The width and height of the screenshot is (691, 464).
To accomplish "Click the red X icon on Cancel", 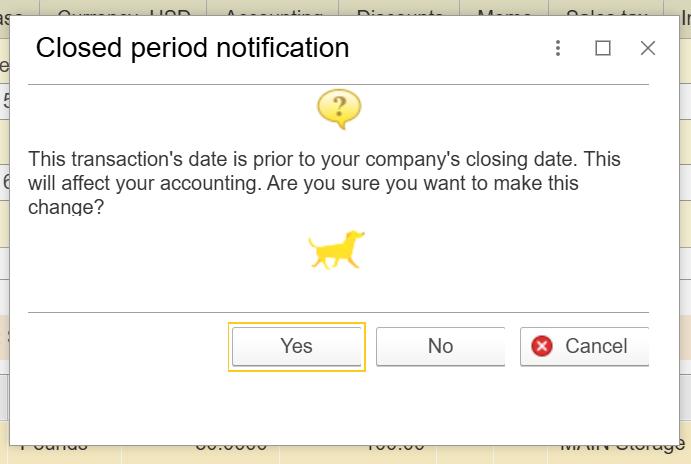I will (542, 346).
